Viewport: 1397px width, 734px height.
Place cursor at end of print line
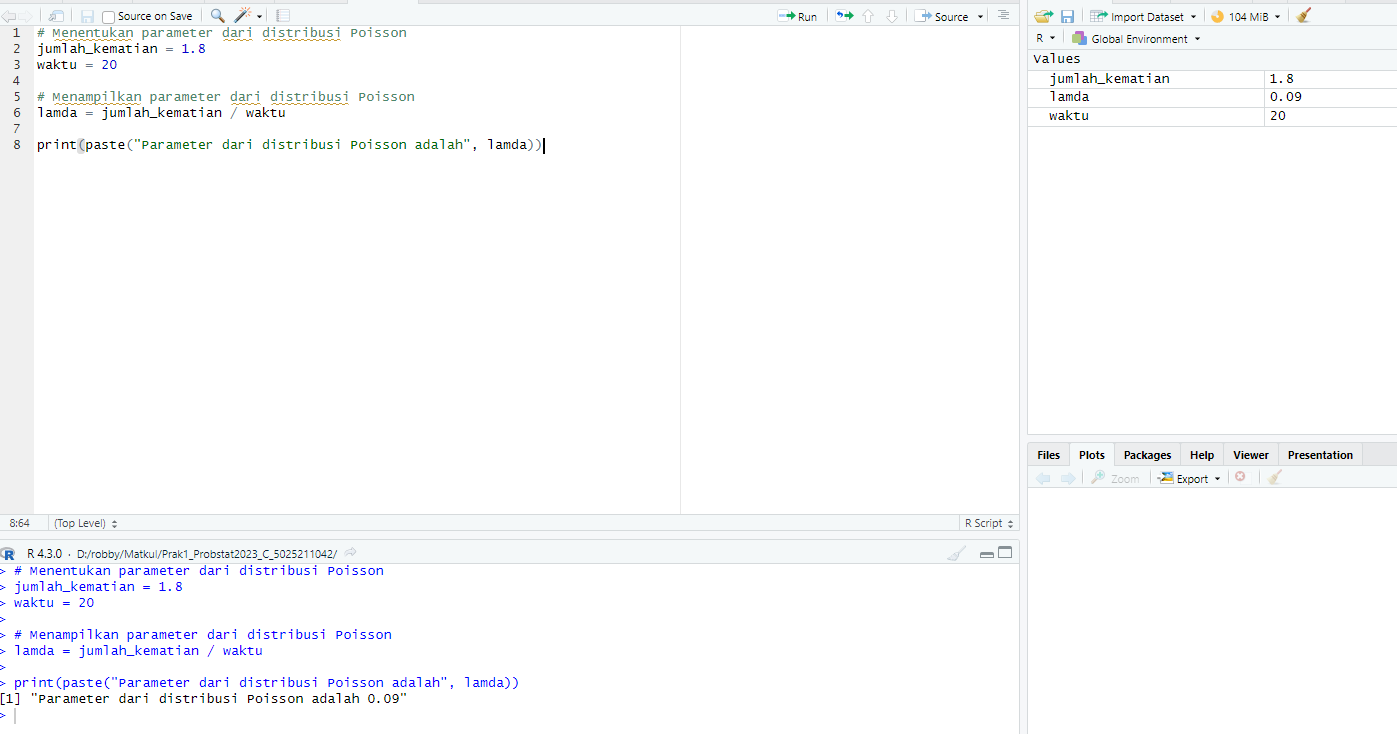click(543, 145)
